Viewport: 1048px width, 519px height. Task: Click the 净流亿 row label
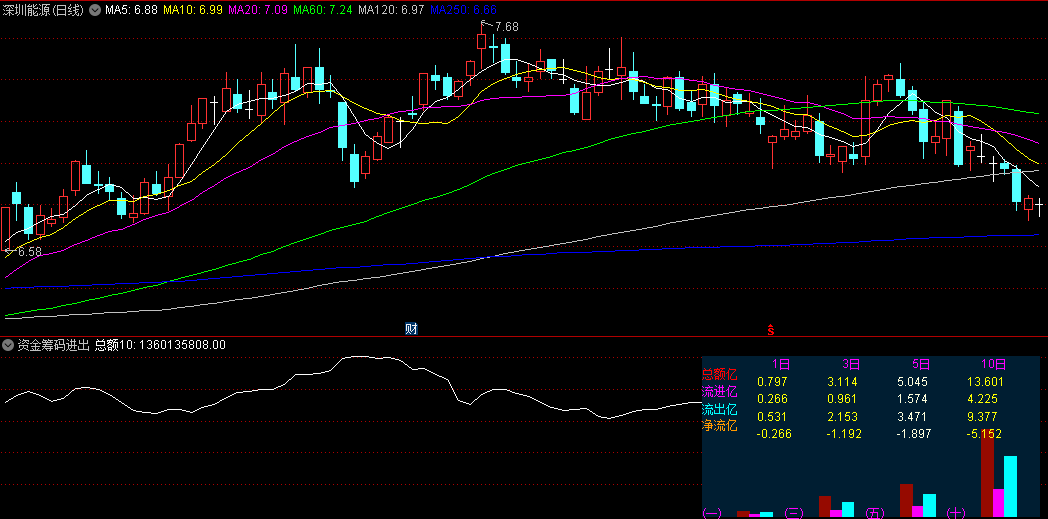(x=719, y=426)
